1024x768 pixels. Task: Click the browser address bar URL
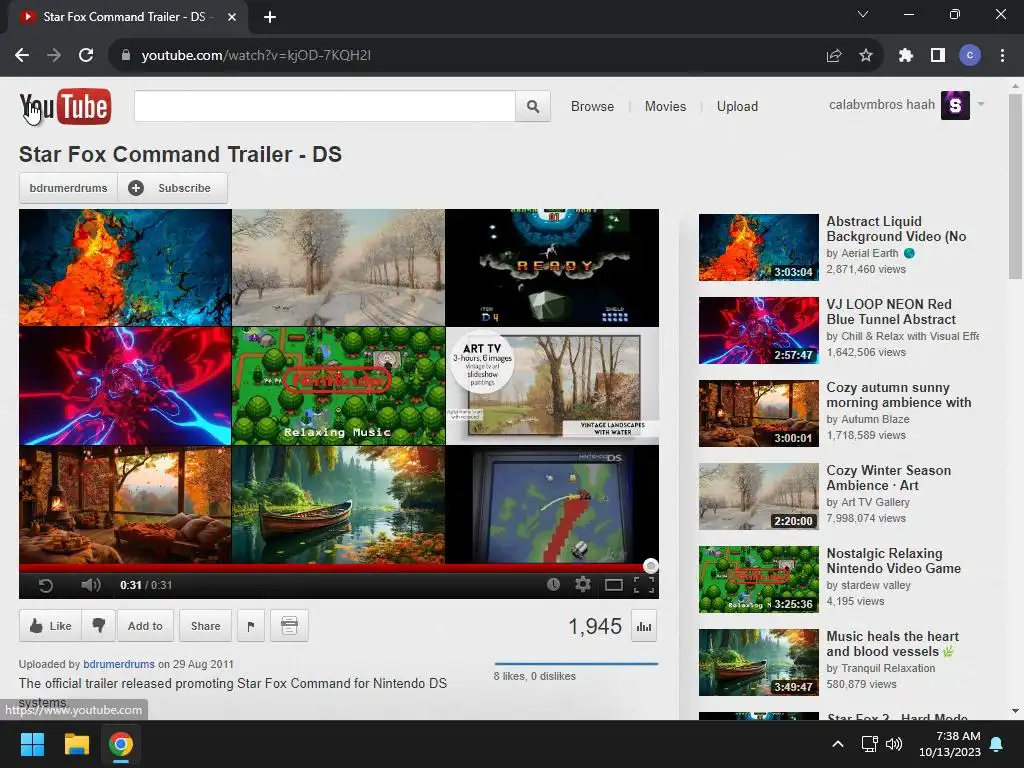tap(256, 56)
